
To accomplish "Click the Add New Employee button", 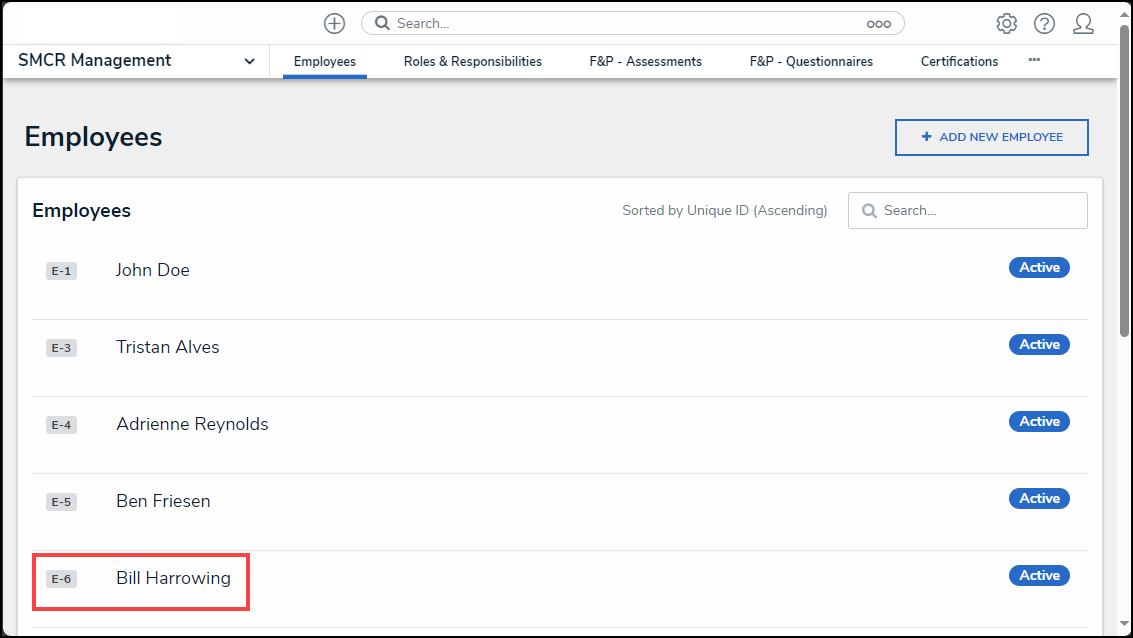I will tap(991, 137).
